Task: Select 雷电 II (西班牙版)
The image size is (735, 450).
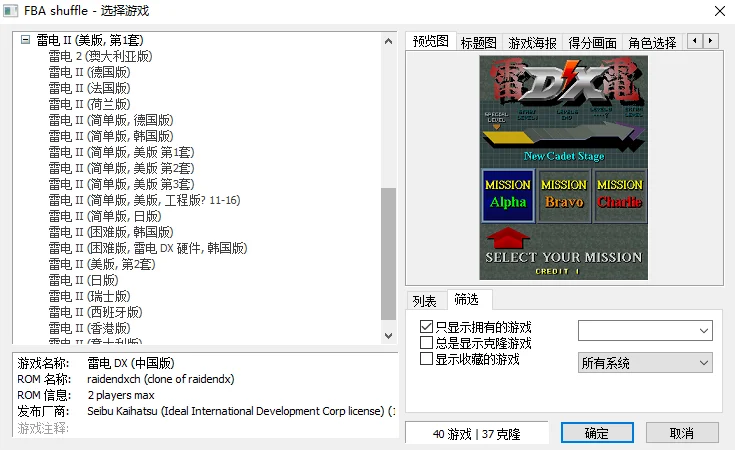Action: 96,312
